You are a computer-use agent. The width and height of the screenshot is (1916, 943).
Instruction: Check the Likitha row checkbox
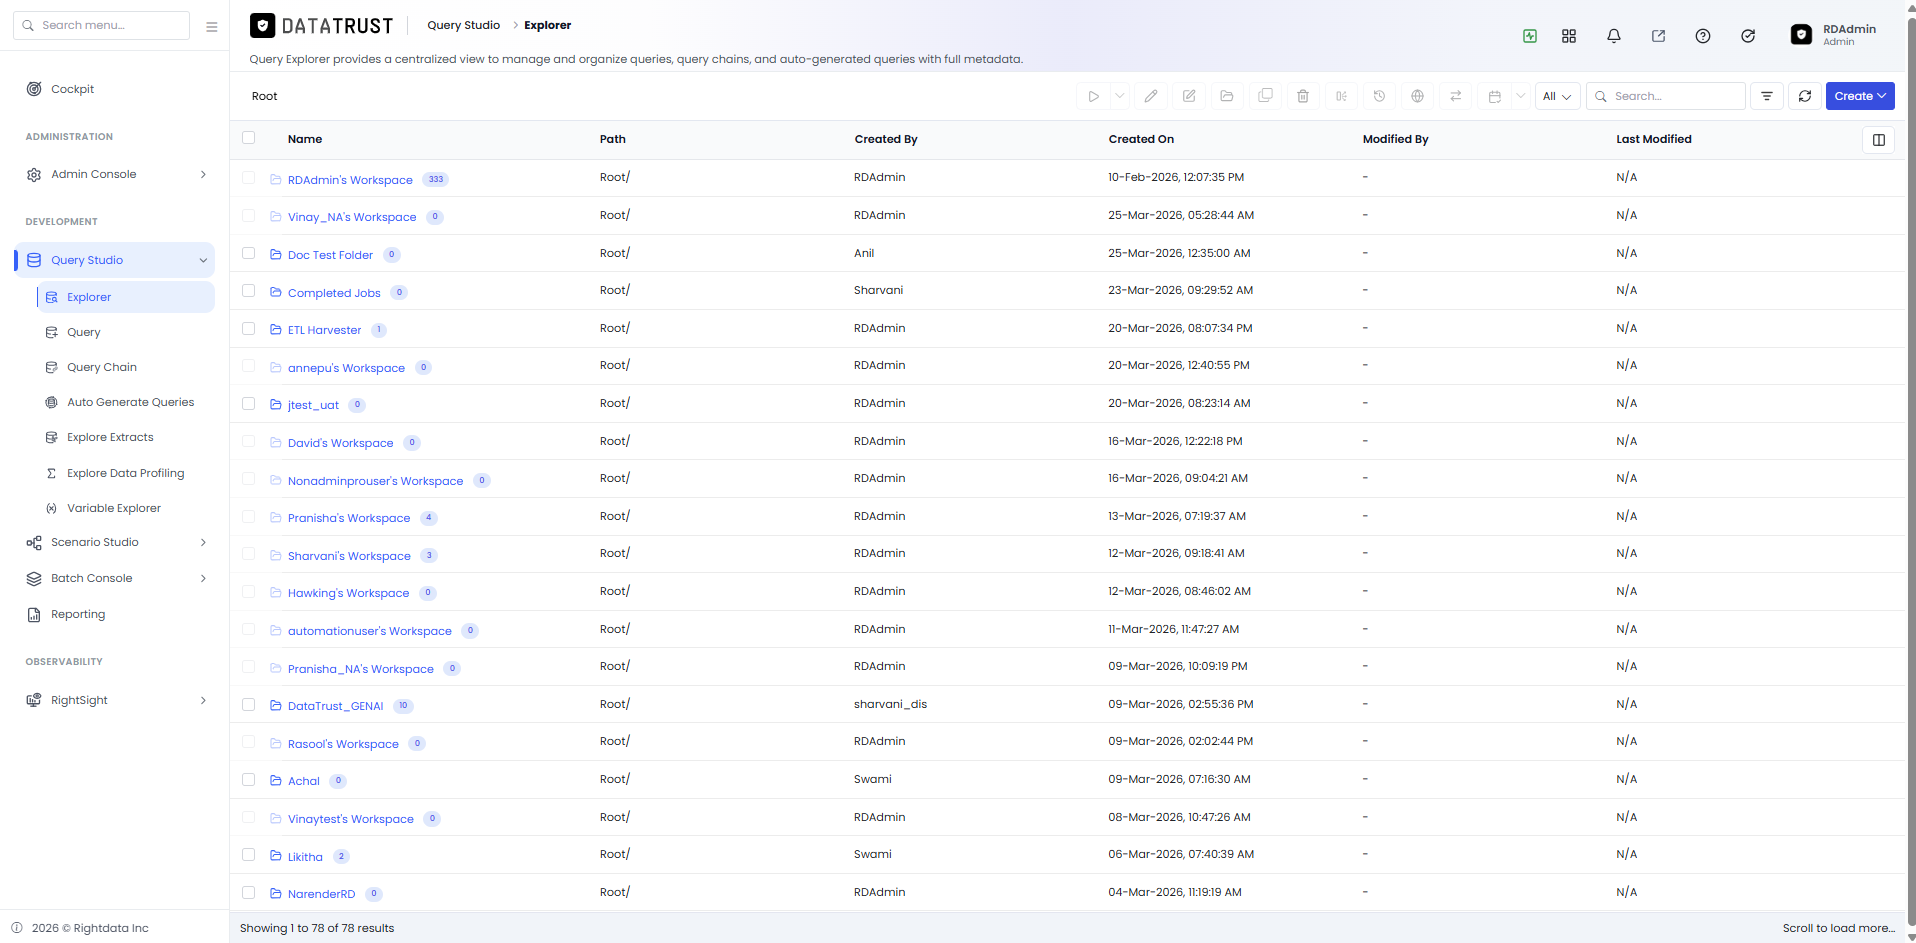tap(249, 855)
